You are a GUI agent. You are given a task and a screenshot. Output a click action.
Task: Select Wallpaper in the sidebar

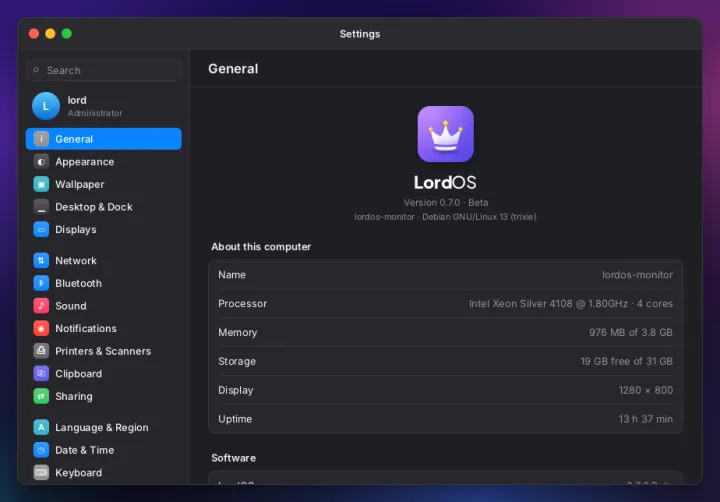[104, 184]
